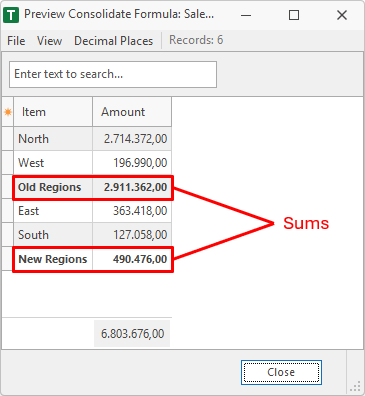Maximize the preview window

[x=294, y=15]
